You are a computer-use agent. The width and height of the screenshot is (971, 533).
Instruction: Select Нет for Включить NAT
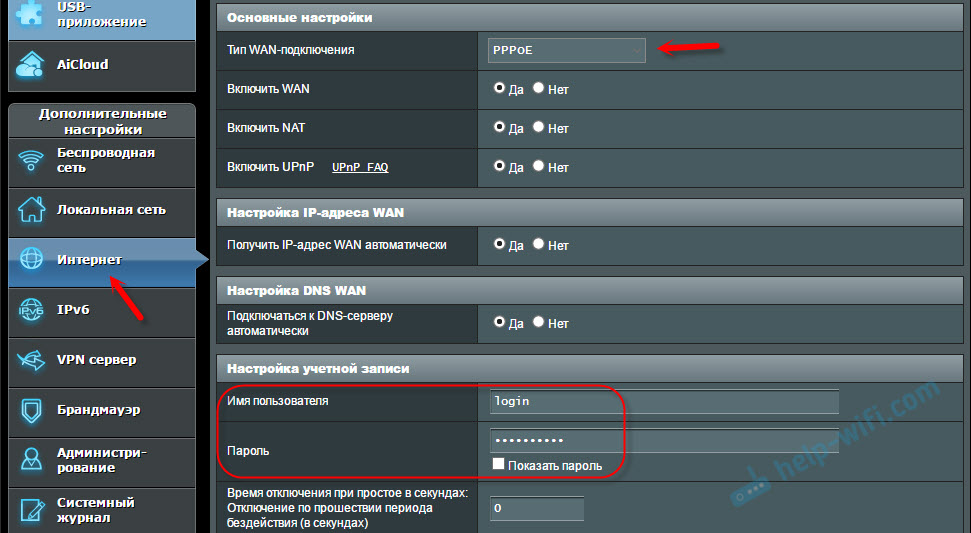click(539, 128)
